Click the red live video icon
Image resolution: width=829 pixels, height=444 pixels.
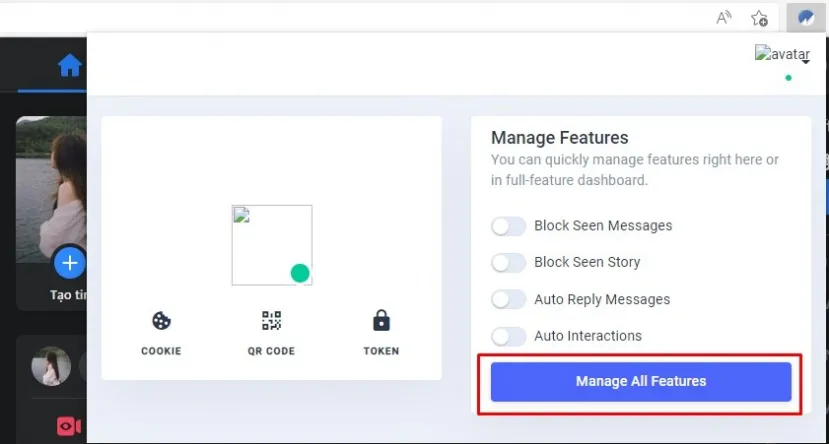point(69,426)
